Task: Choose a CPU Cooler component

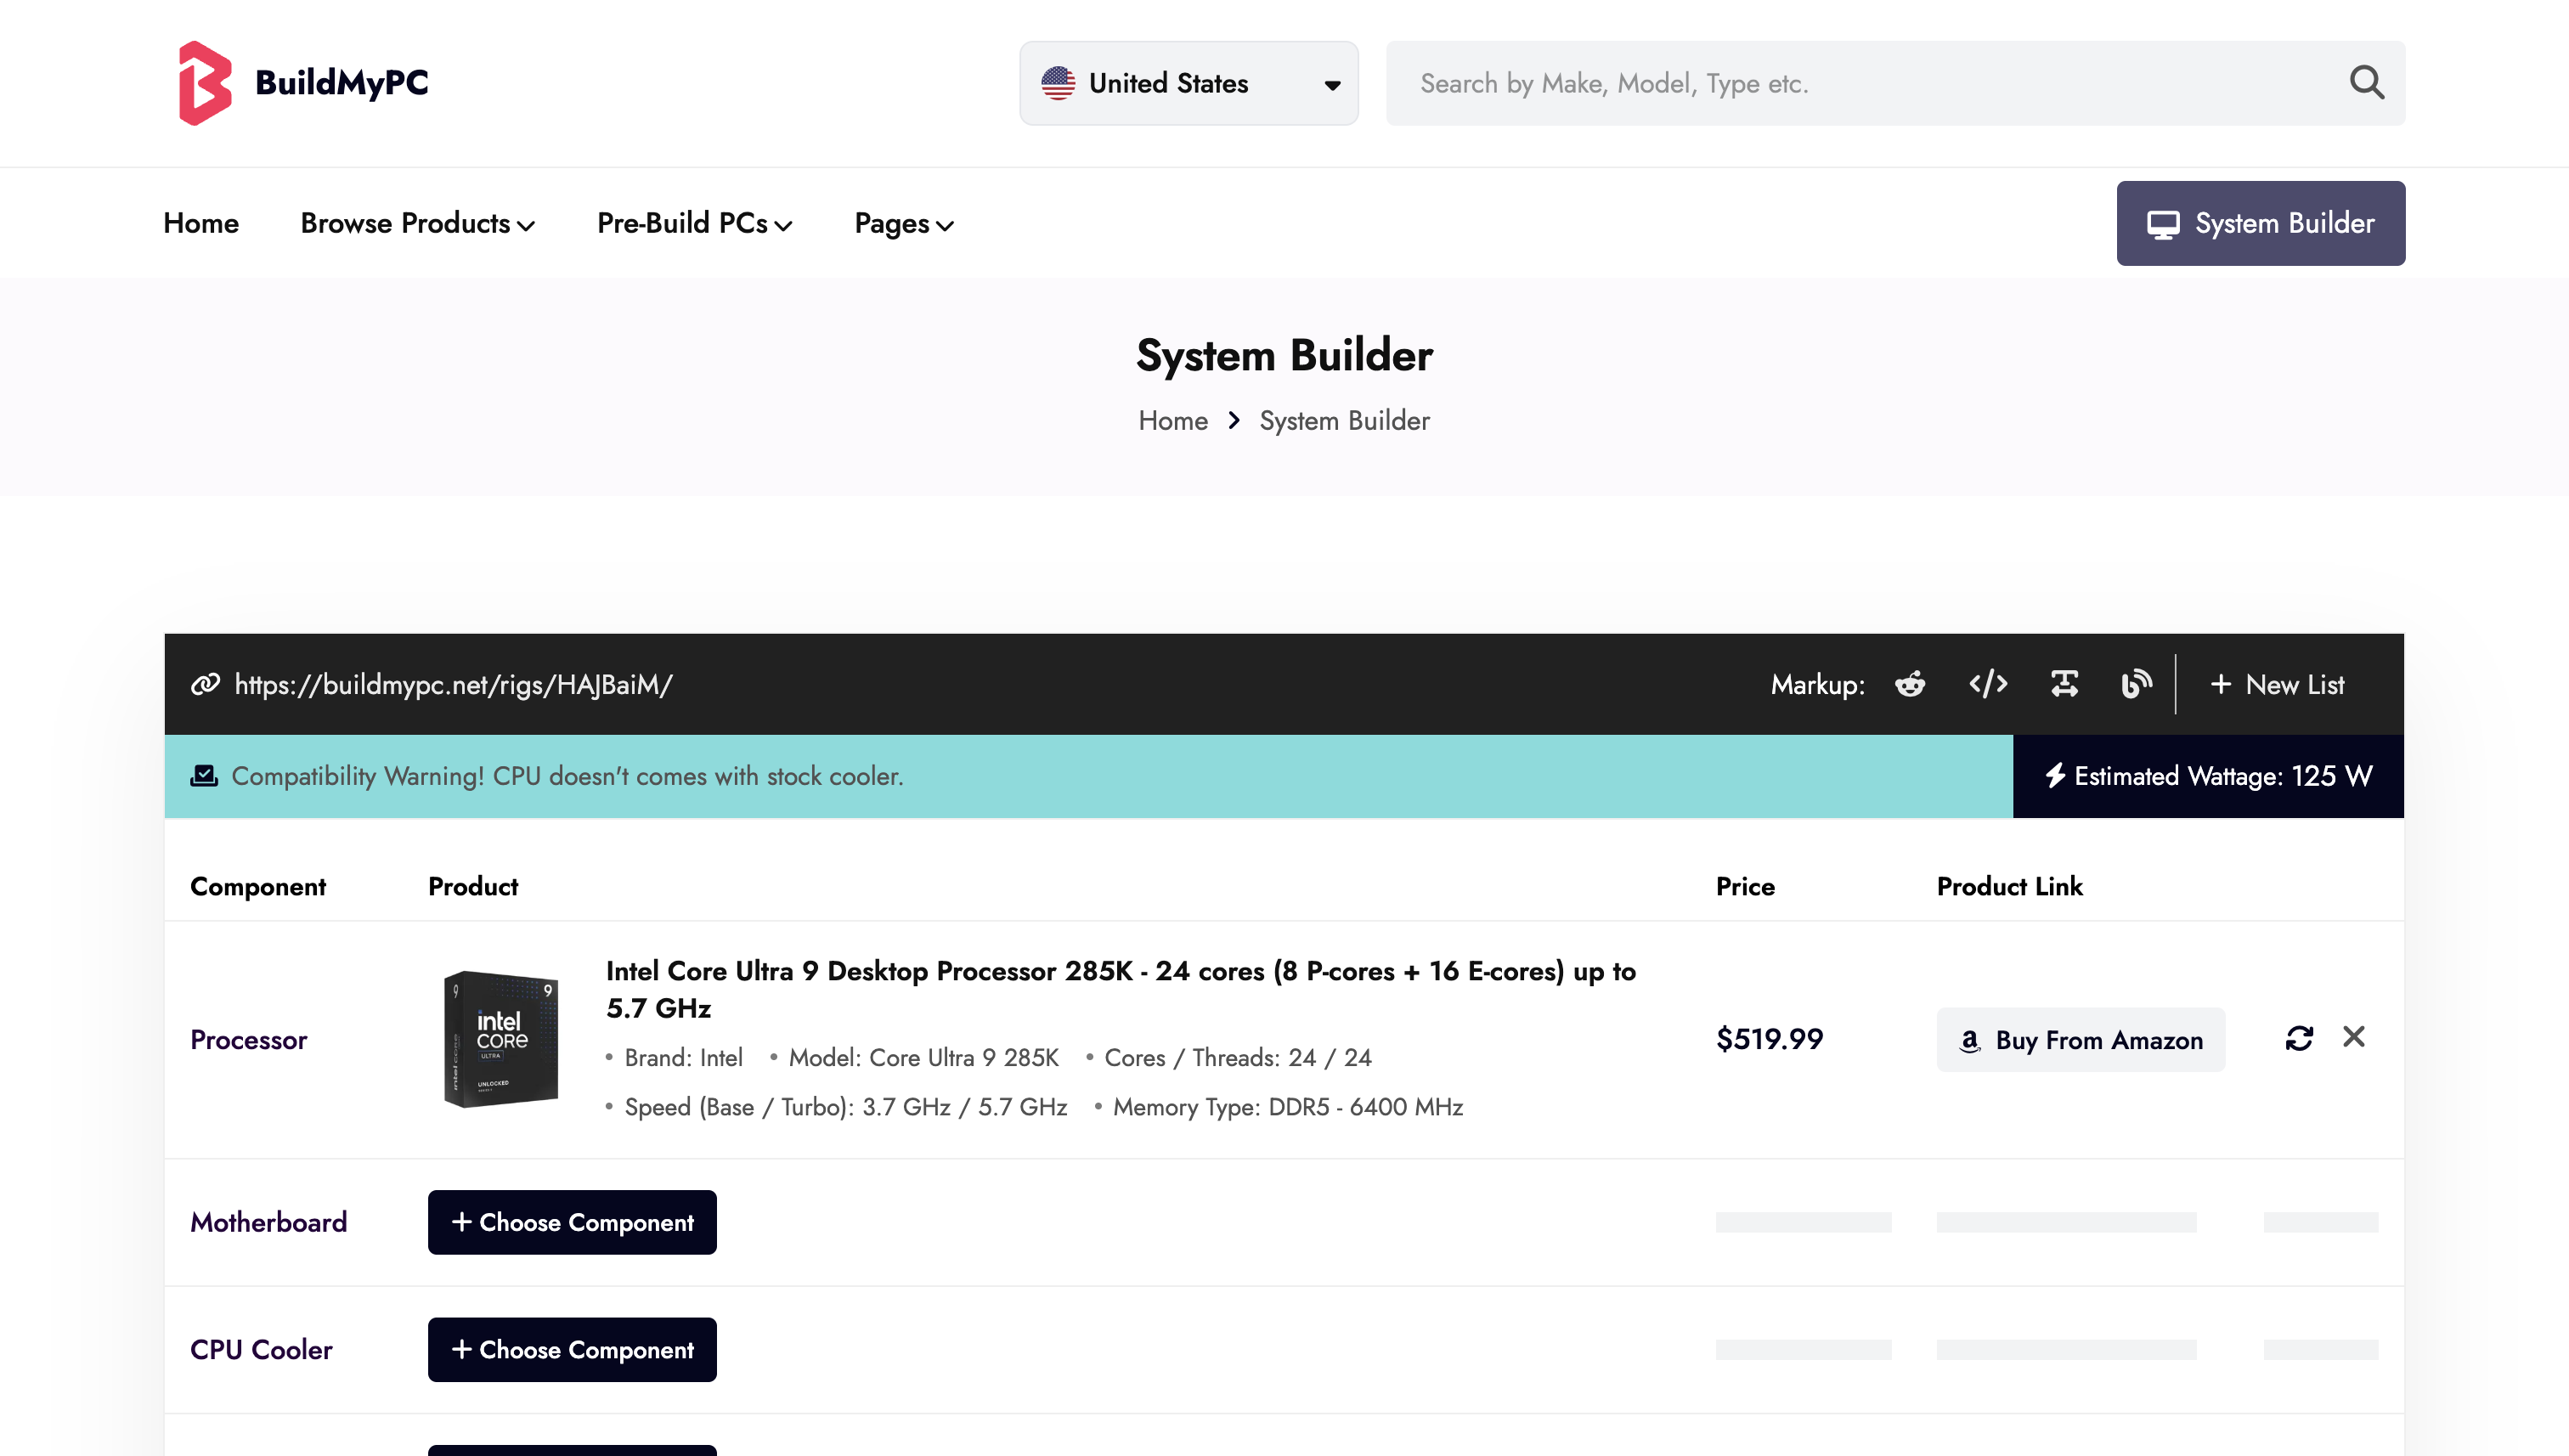Action: click(572, 1349)
